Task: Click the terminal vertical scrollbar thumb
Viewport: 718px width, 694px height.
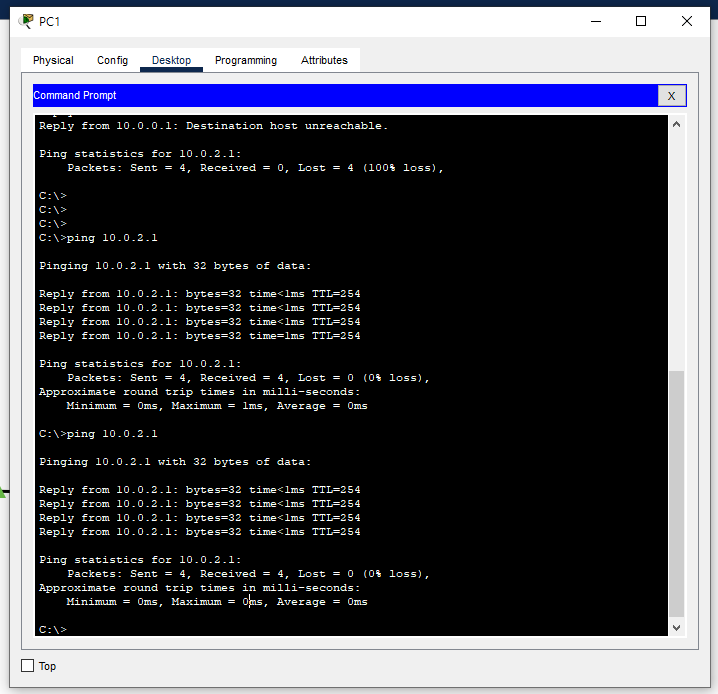Action: 676,493
